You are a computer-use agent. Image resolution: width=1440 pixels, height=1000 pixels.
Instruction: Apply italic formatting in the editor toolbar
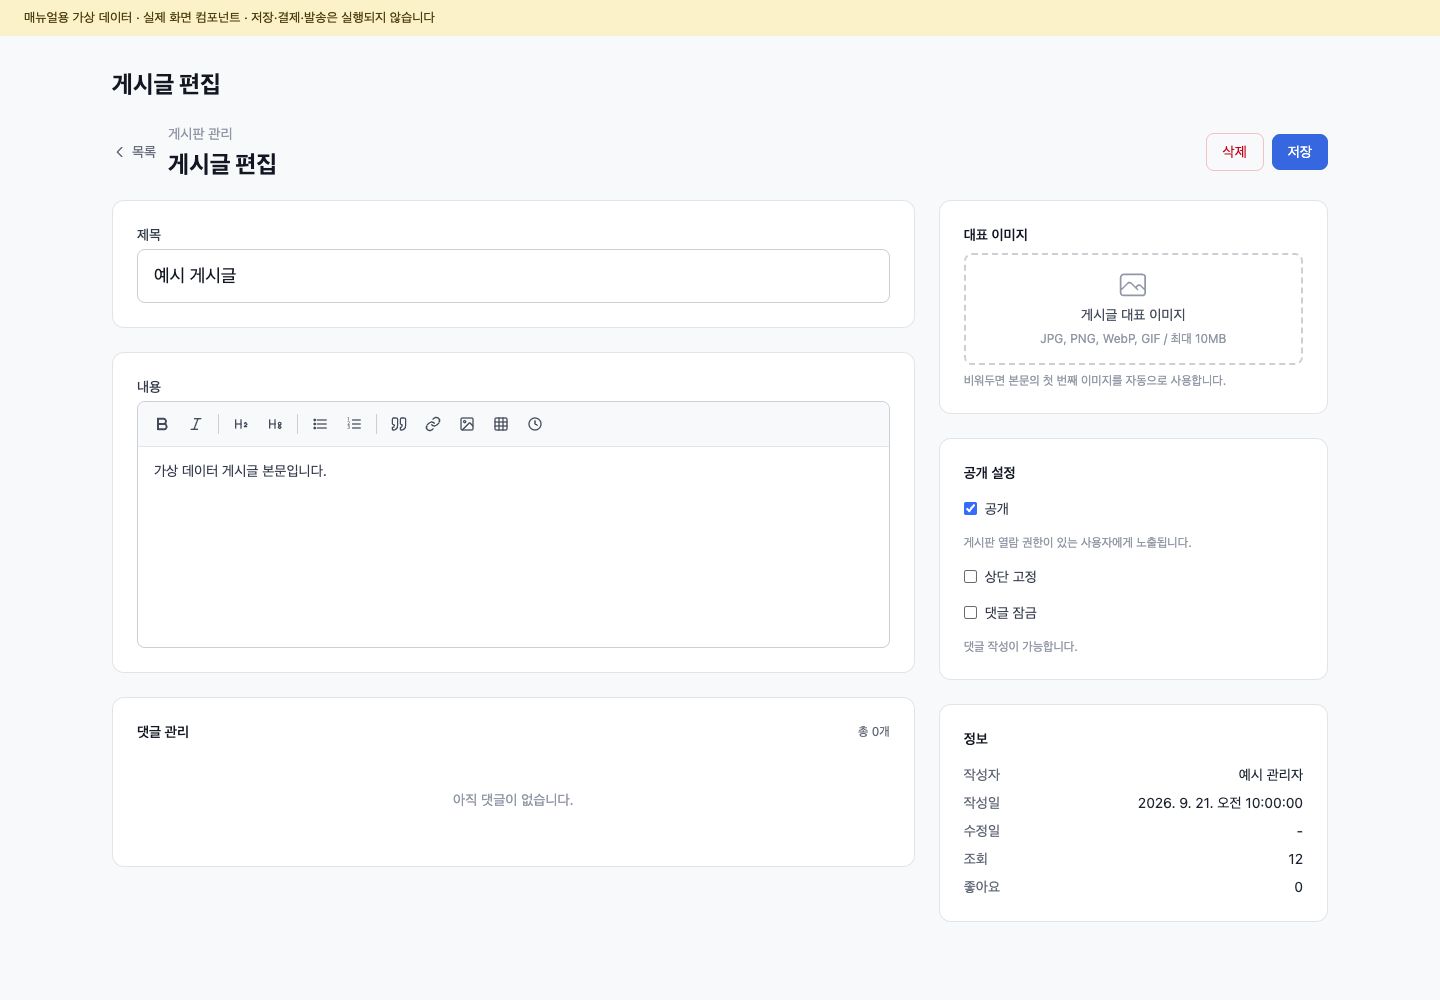(x=196, y=424)
